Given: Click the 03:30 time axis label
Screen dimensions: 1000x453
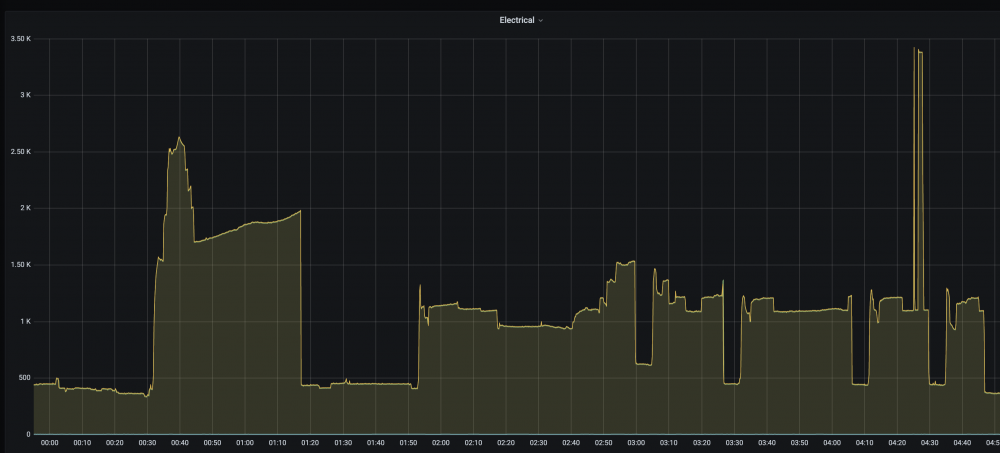Looking at the screenshot, I should coord(734,443).
